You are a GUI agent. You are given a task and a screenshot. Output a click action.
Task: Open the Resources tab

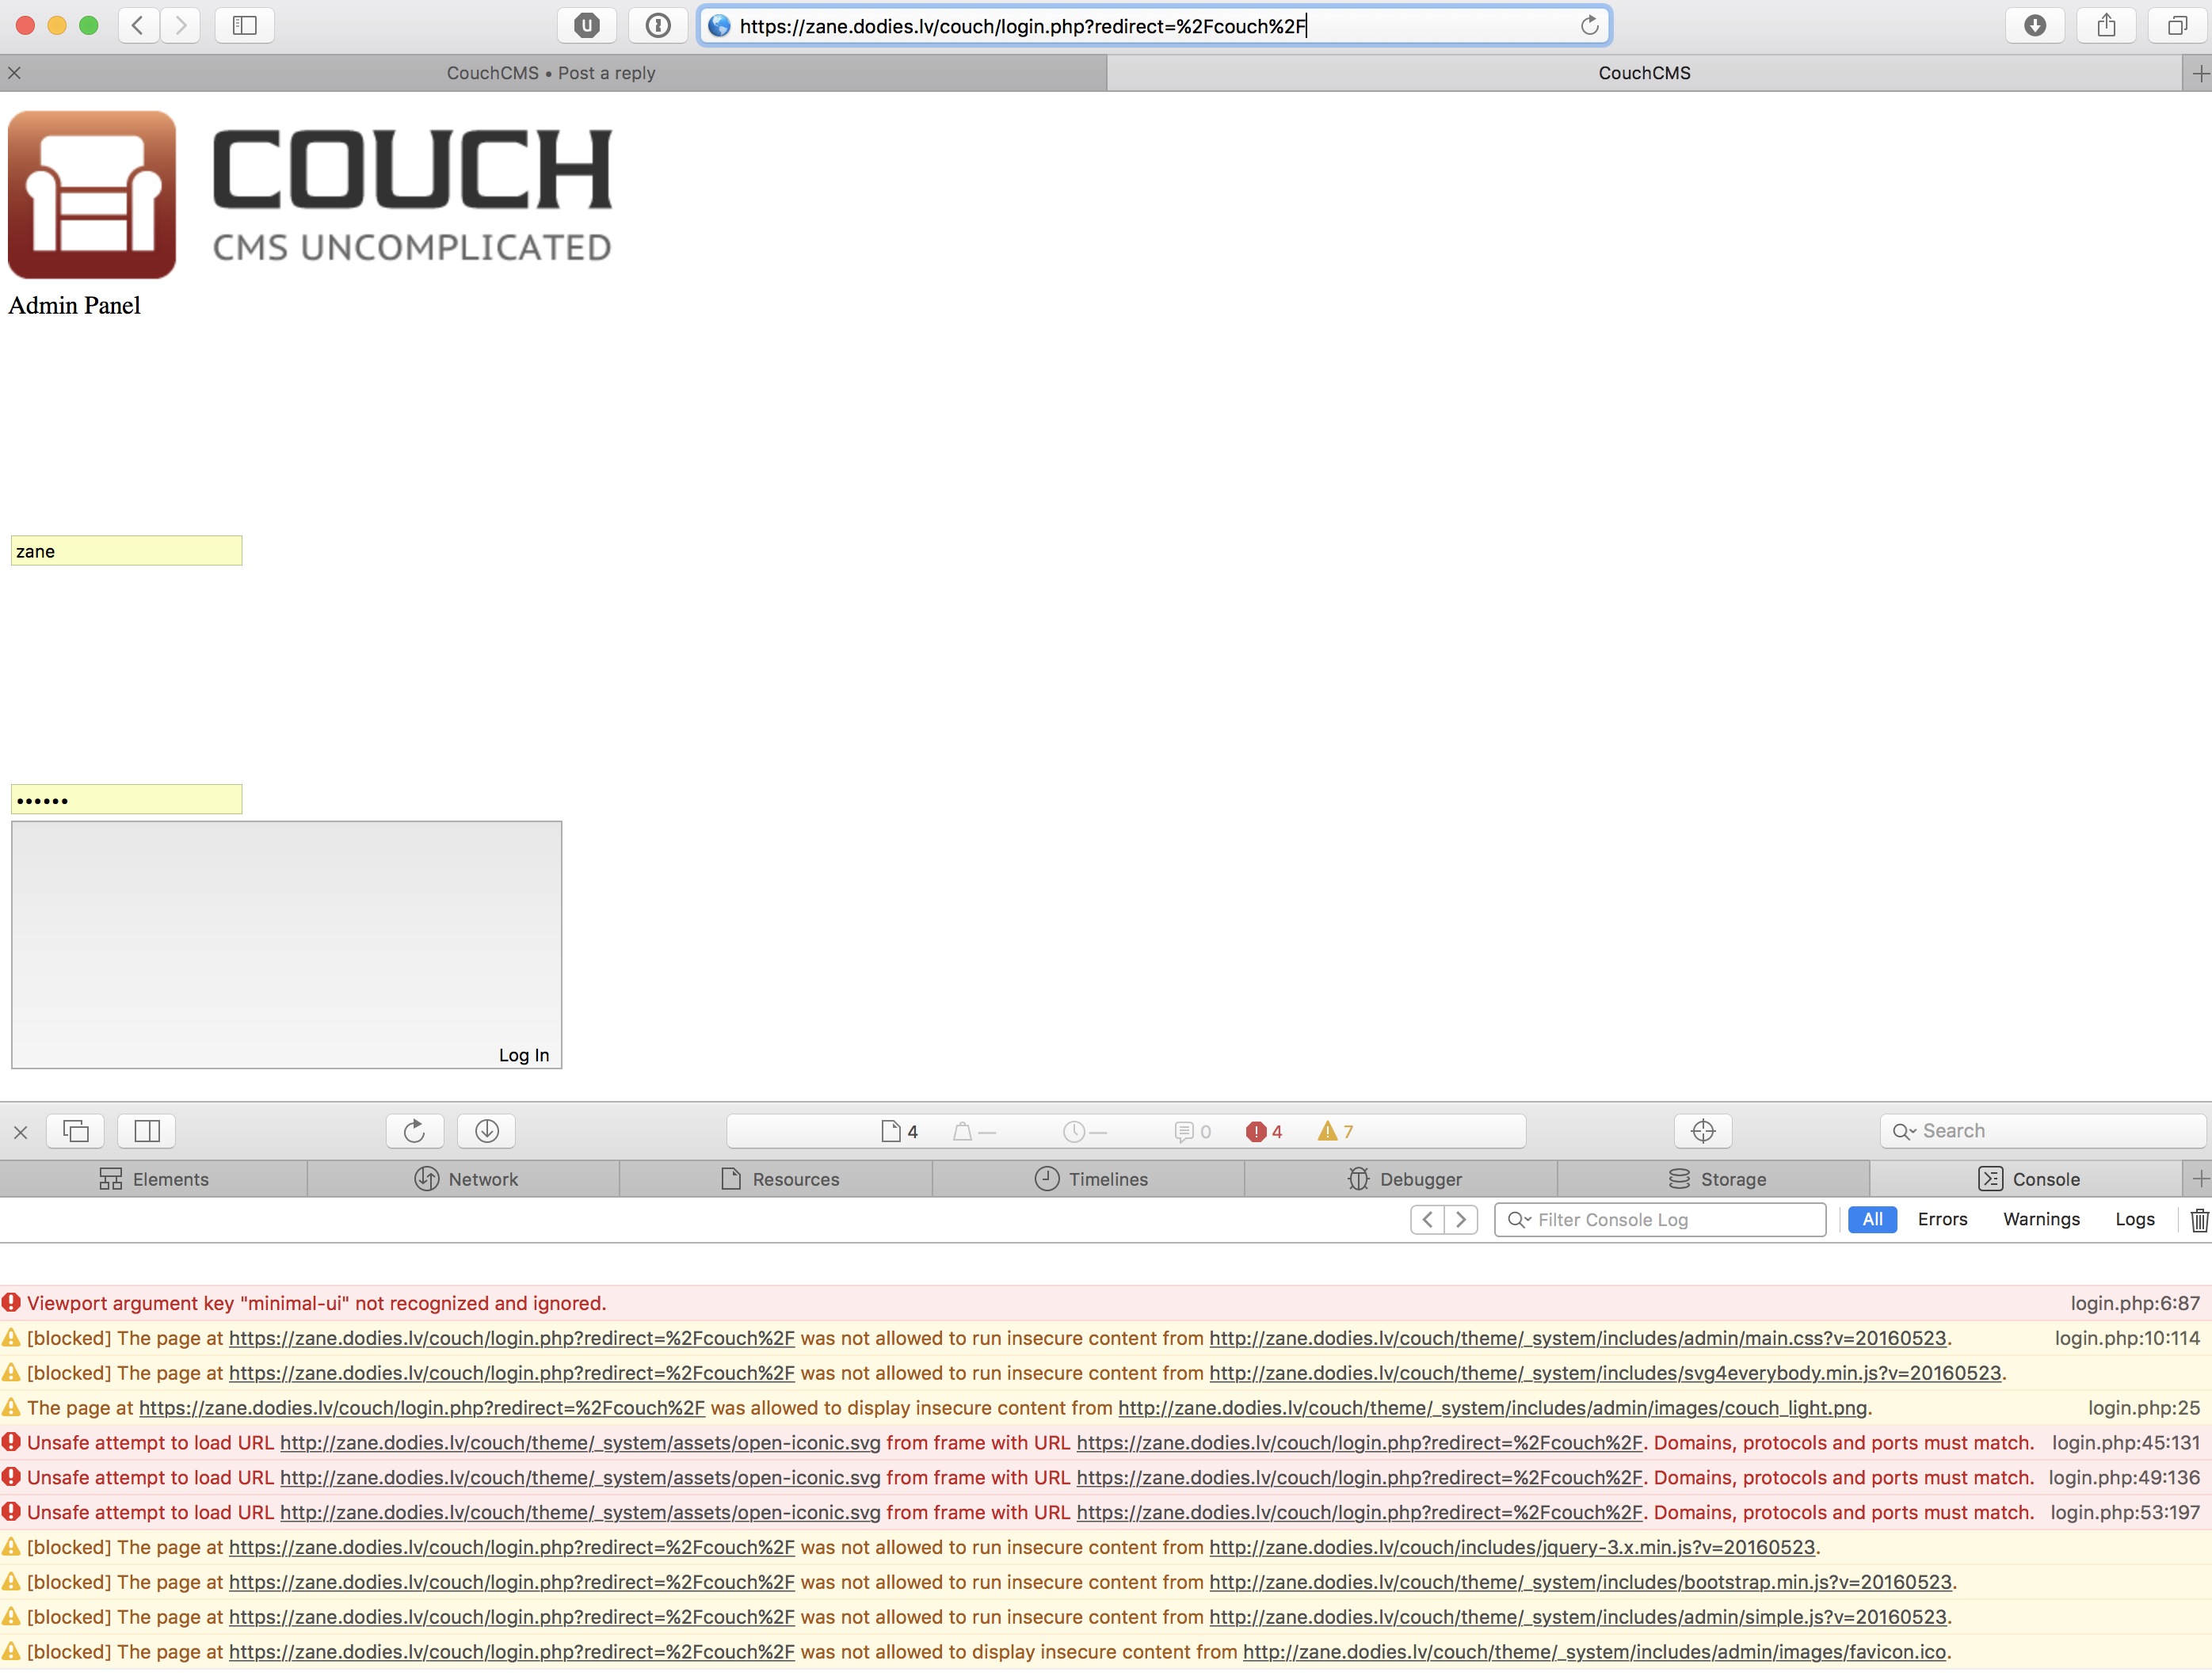pyautogui.click(x=777, y=1180)
